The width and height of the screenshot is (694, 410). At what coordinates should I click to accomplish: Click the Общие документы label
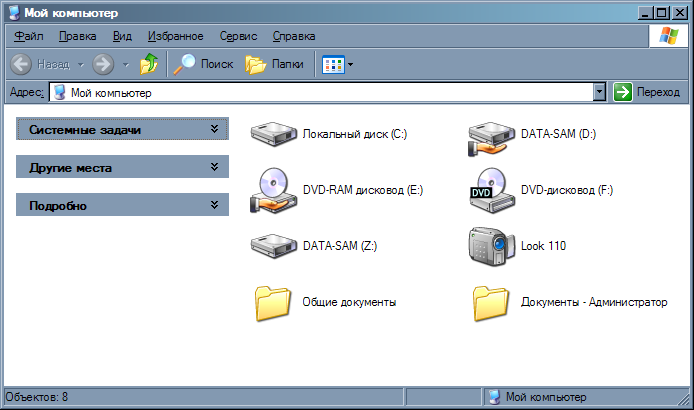click(349, 302)
